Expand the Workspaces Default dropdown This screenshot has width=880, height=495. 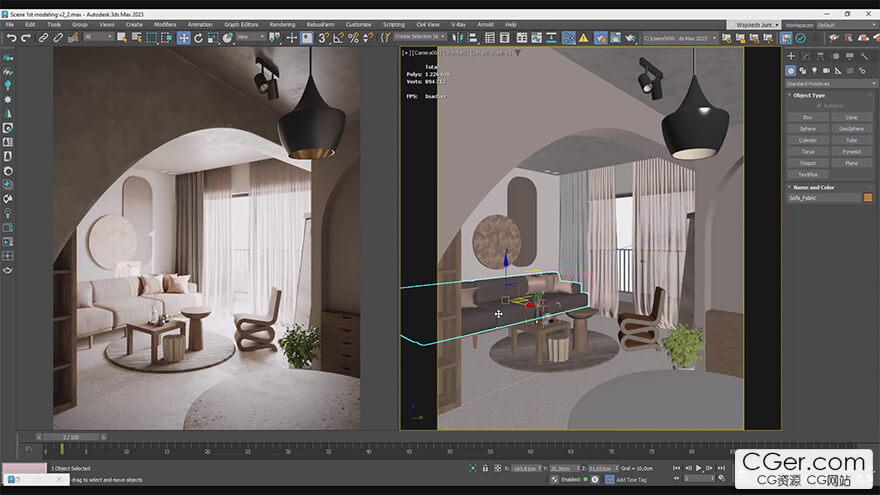(x=840, y=24)
